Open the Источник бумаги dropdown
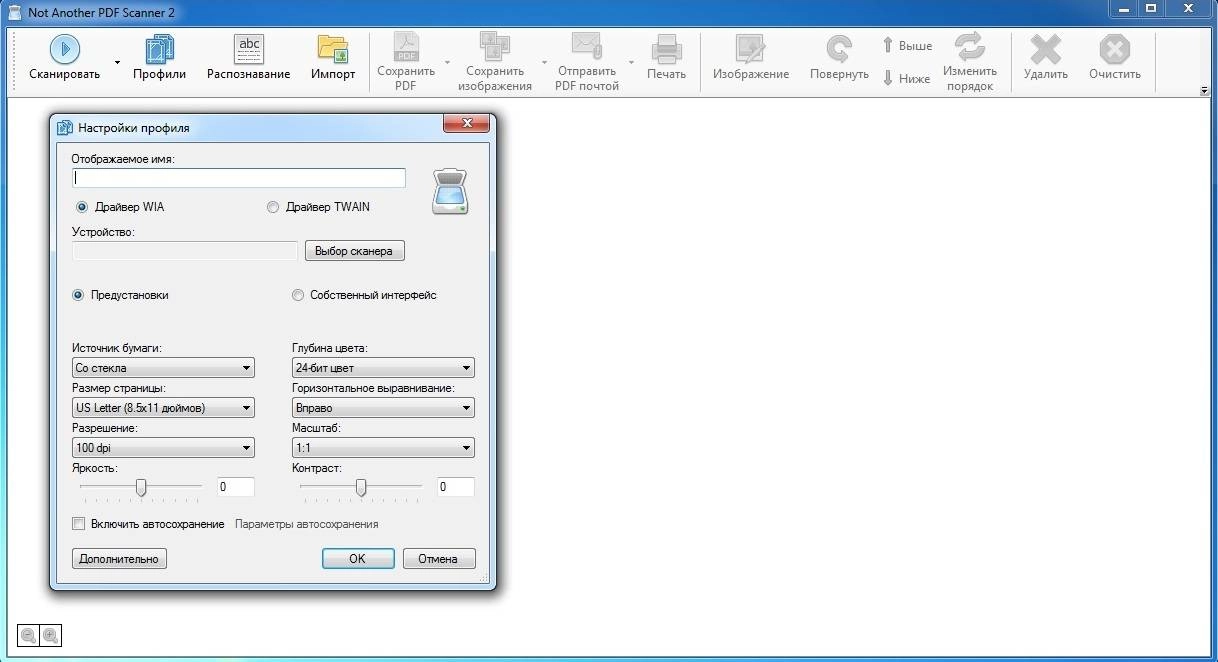The height and width of the screenshot is (662, 1218). click(163, 368)
